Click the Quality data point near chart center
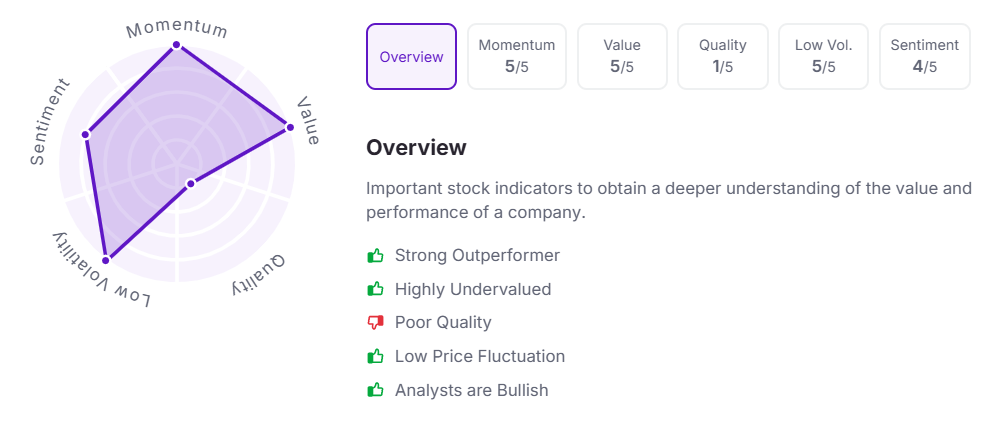This screenshot has width=998, height=425. tap(190, 183)
